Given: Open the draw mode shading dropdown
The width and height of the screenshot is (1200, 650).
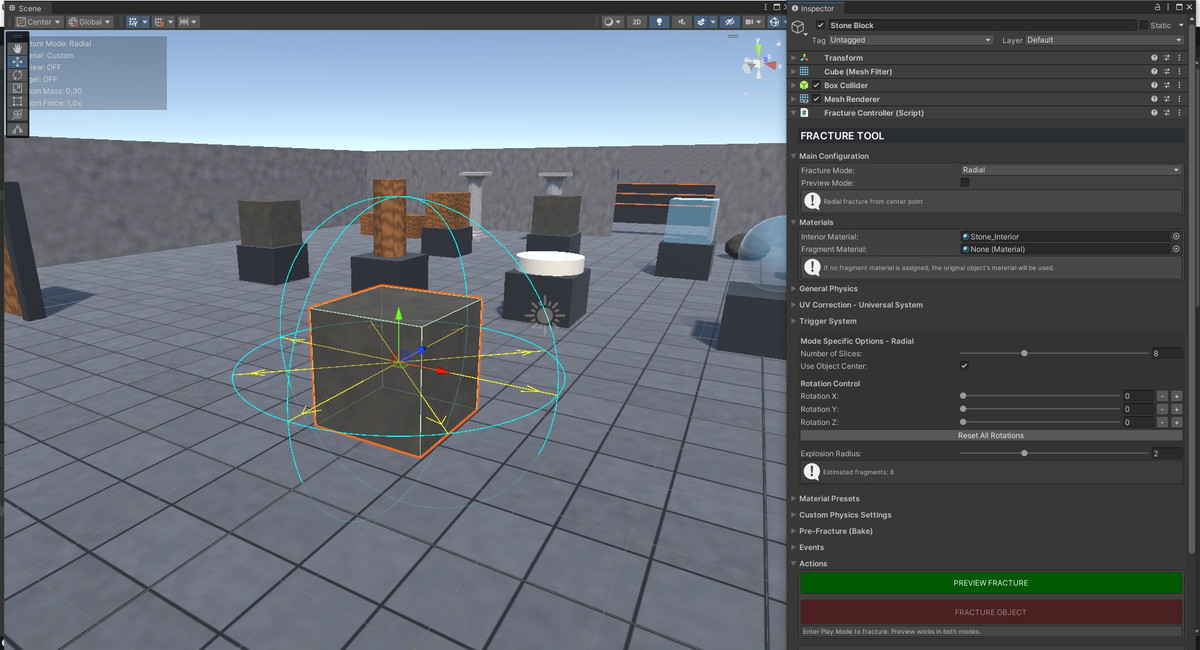Looking at the screenshot, I should point(611,21).
